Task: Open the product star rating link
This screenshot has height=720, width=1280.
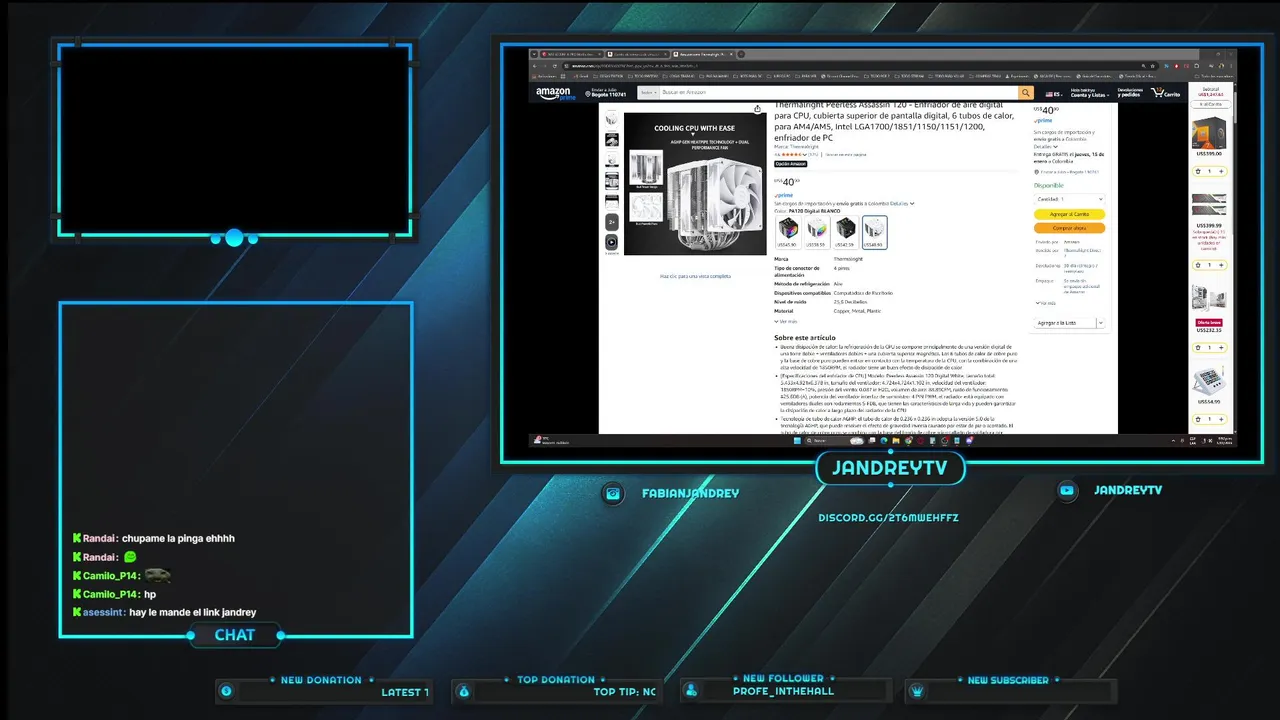Action: tap(793, 154)
